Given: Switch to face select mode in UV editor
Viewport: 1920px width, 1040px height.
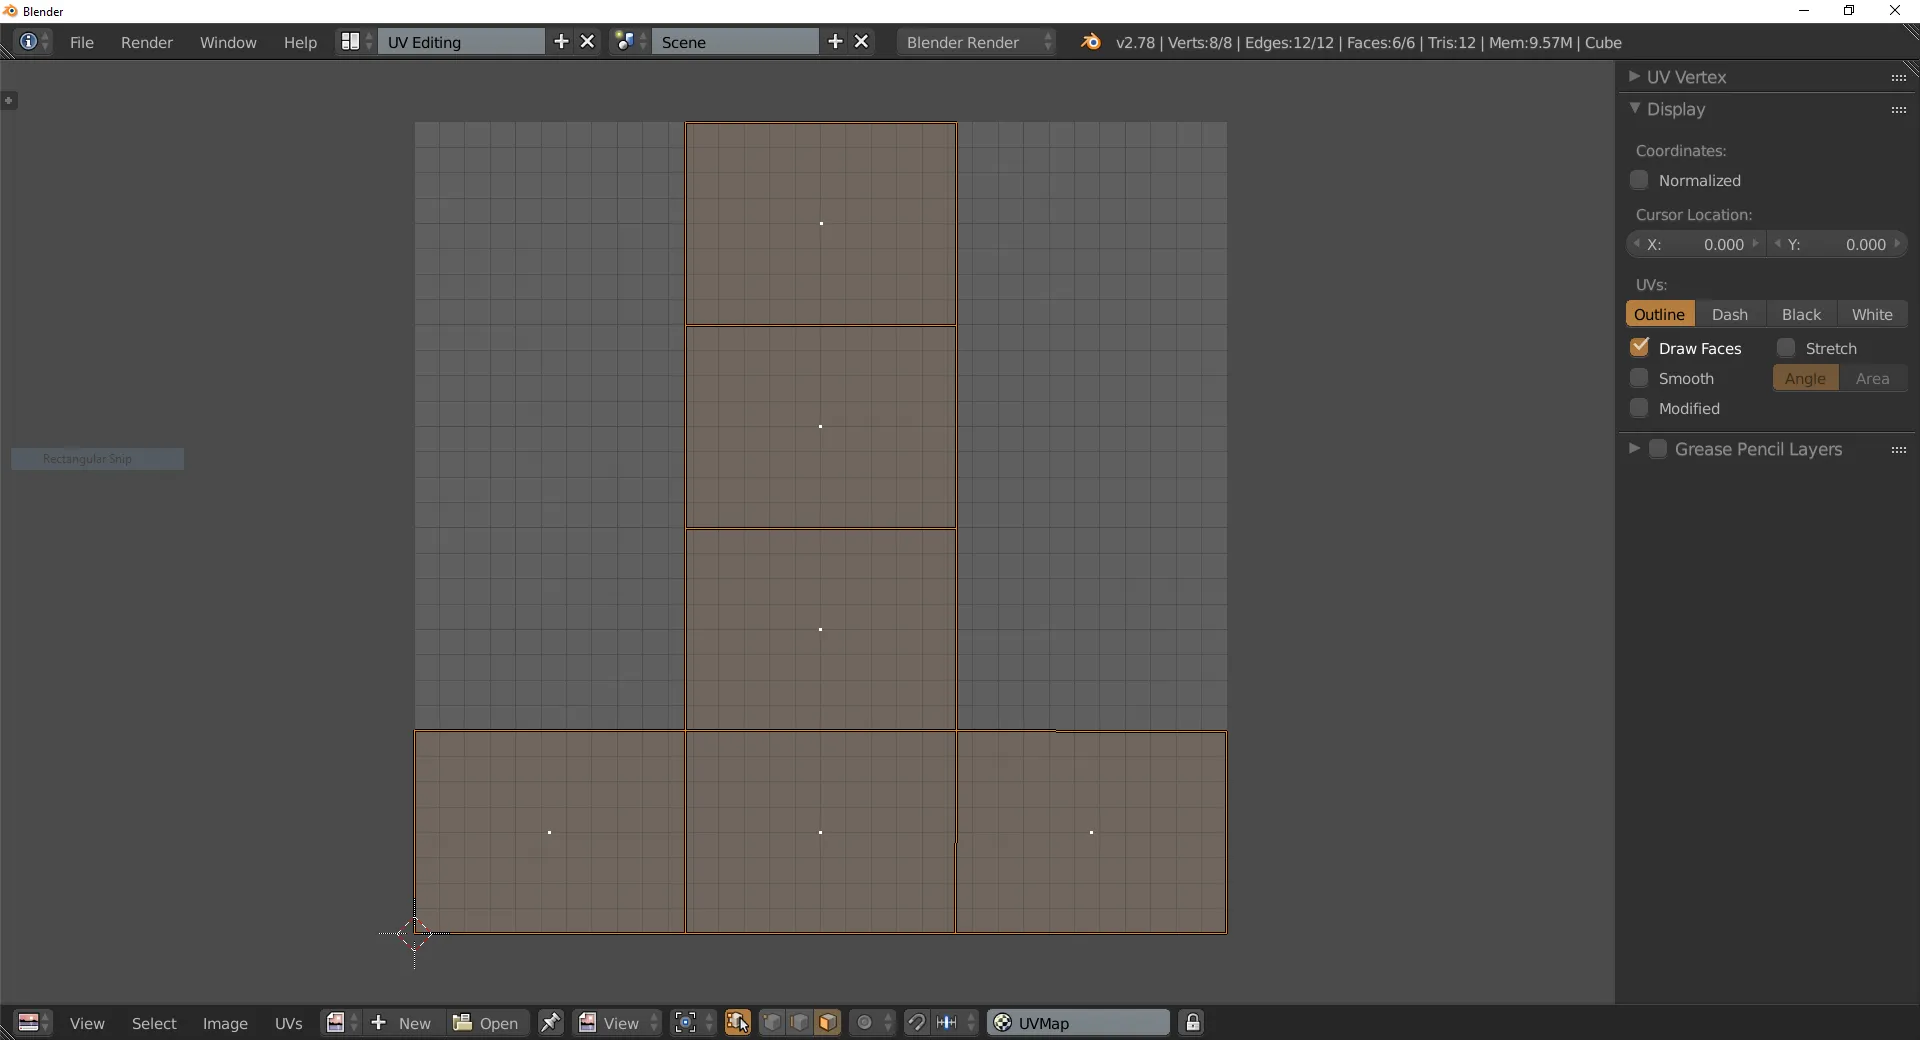Looking at the screenshot, I should 827,1023.
